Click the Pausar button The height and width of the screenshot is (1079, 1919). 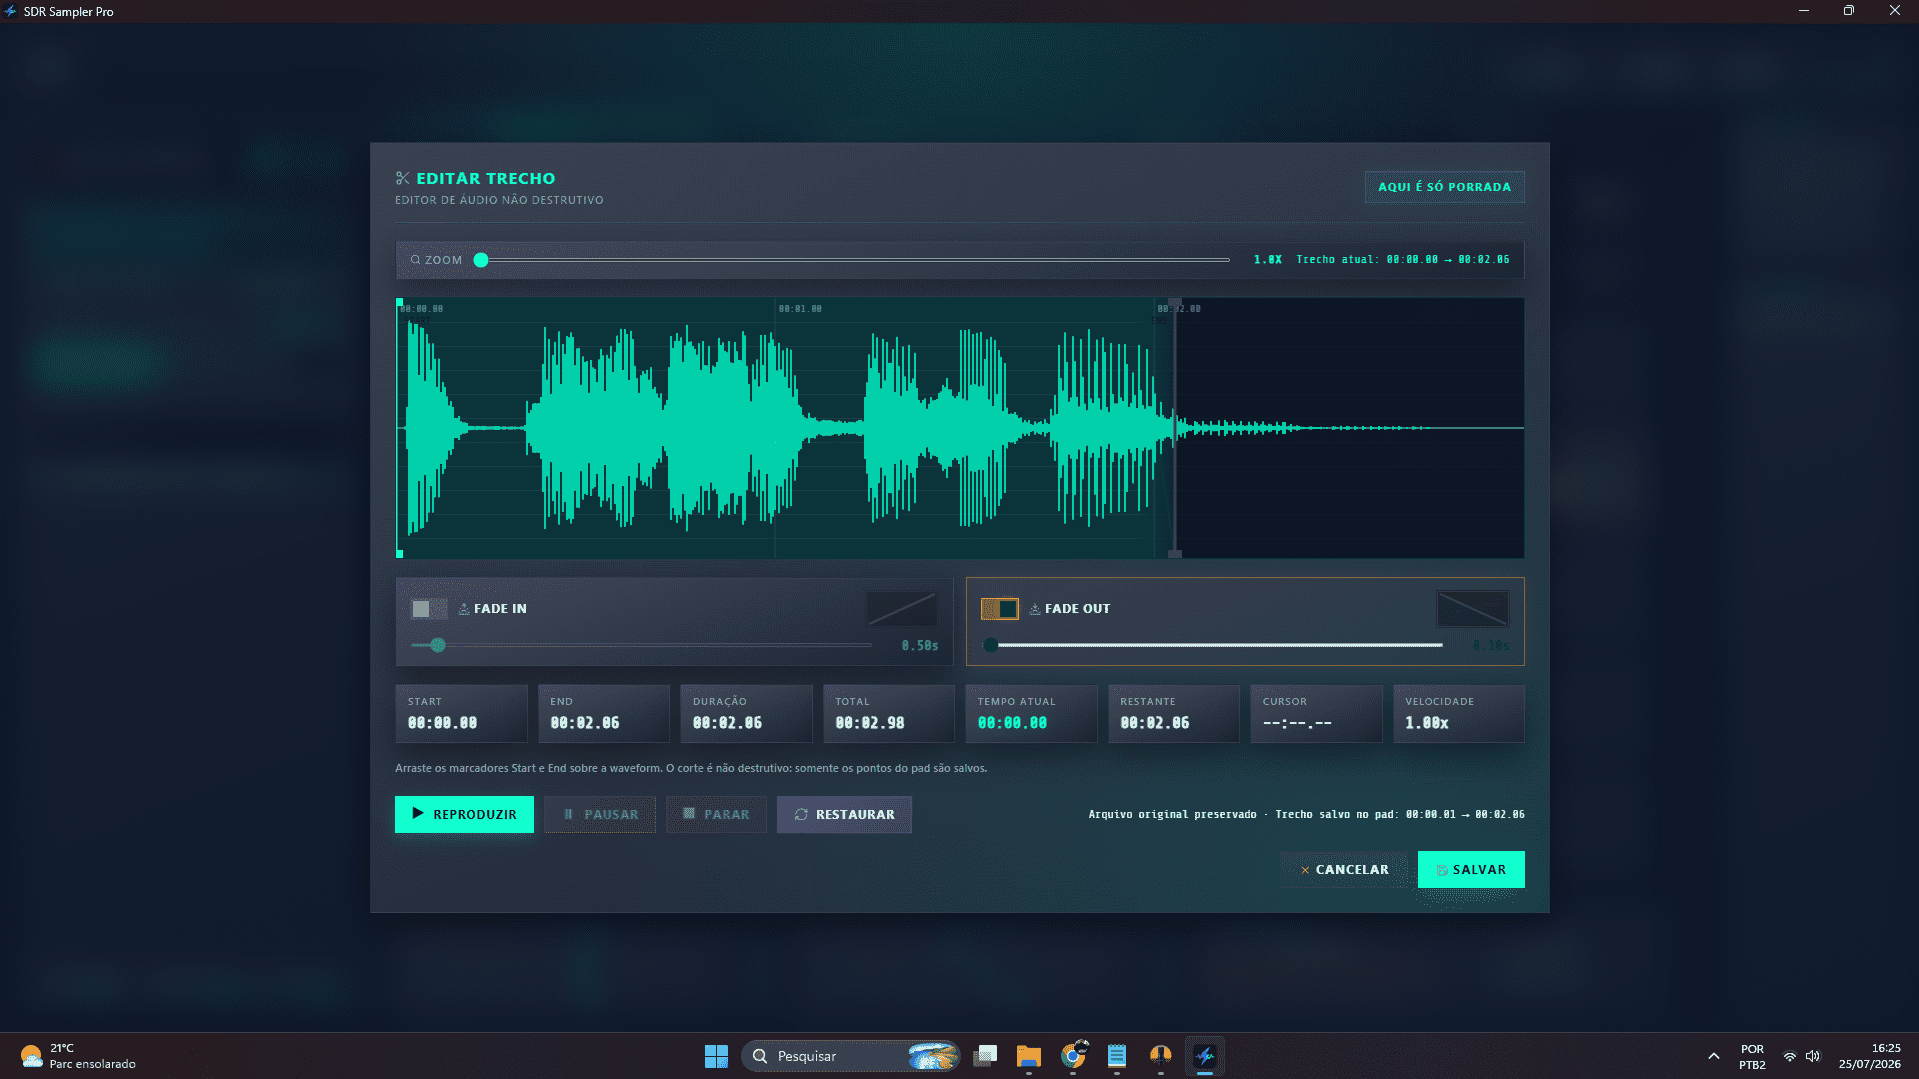click(x=600, y=814)
